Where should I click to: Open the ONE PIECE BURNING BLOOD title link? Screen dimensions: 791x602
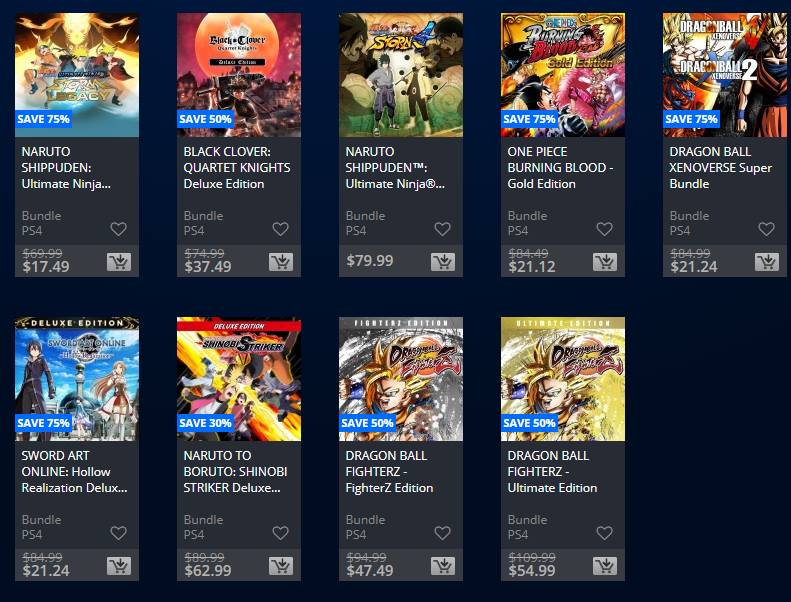(560, 168)
